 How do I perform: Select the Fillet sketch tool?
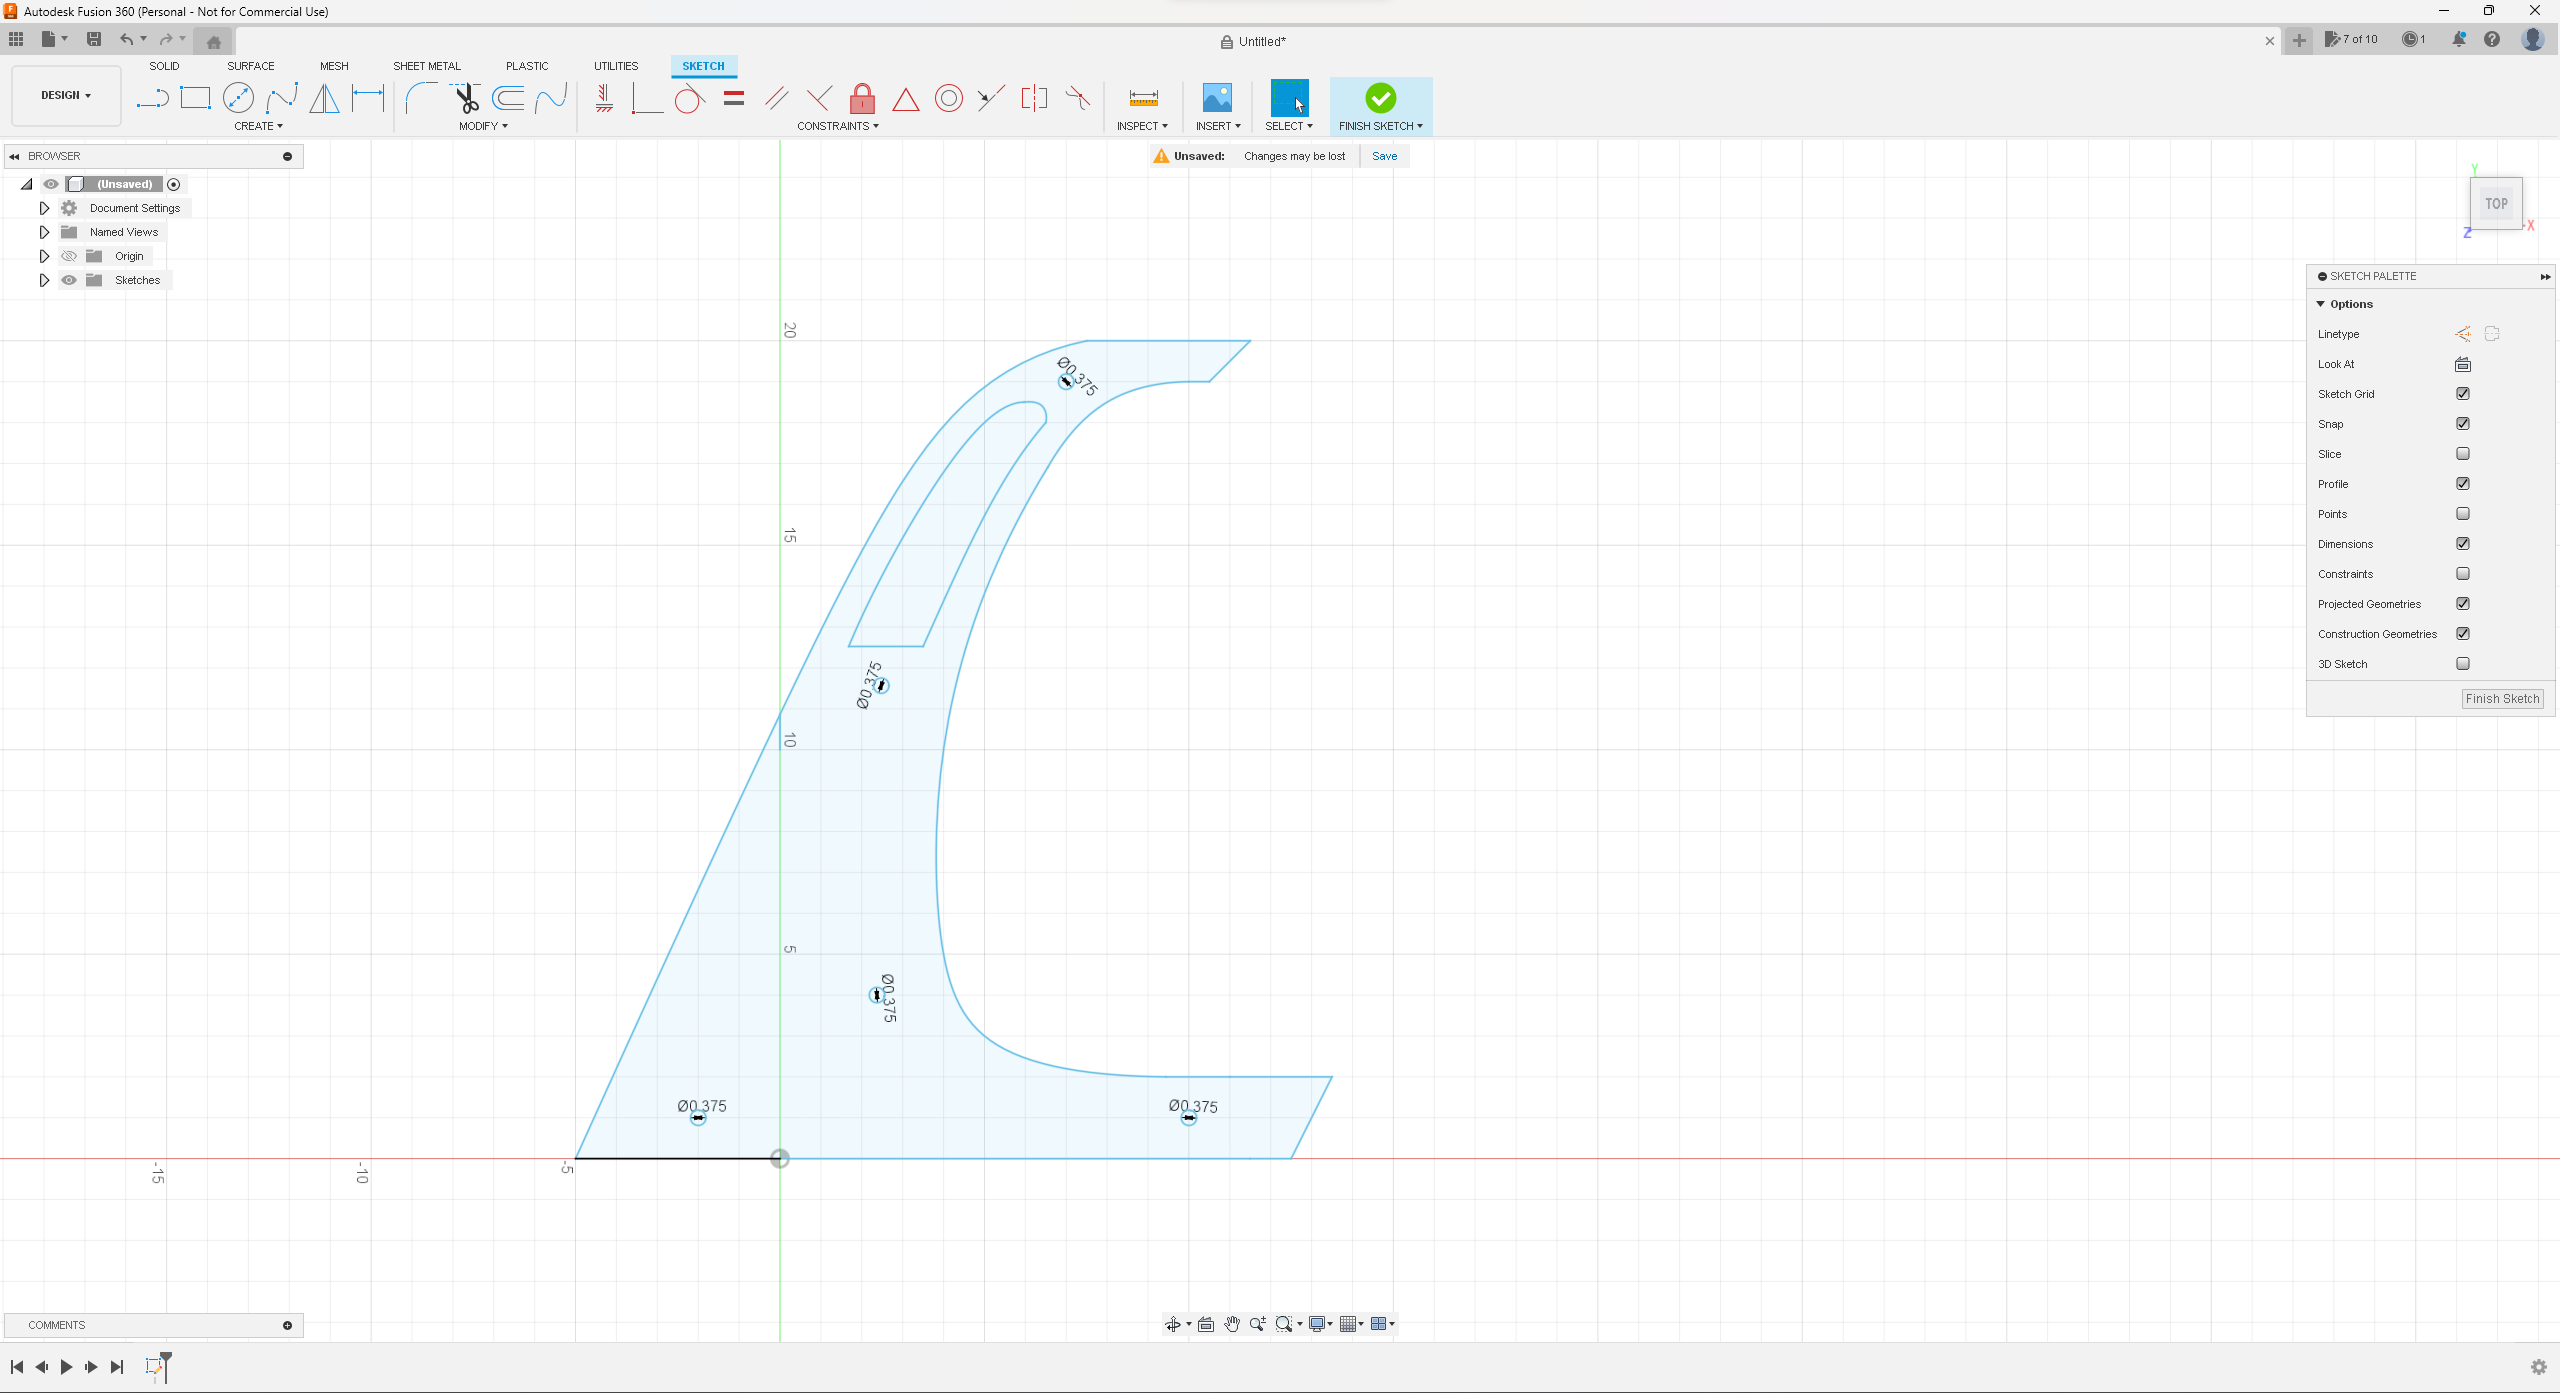421,98
